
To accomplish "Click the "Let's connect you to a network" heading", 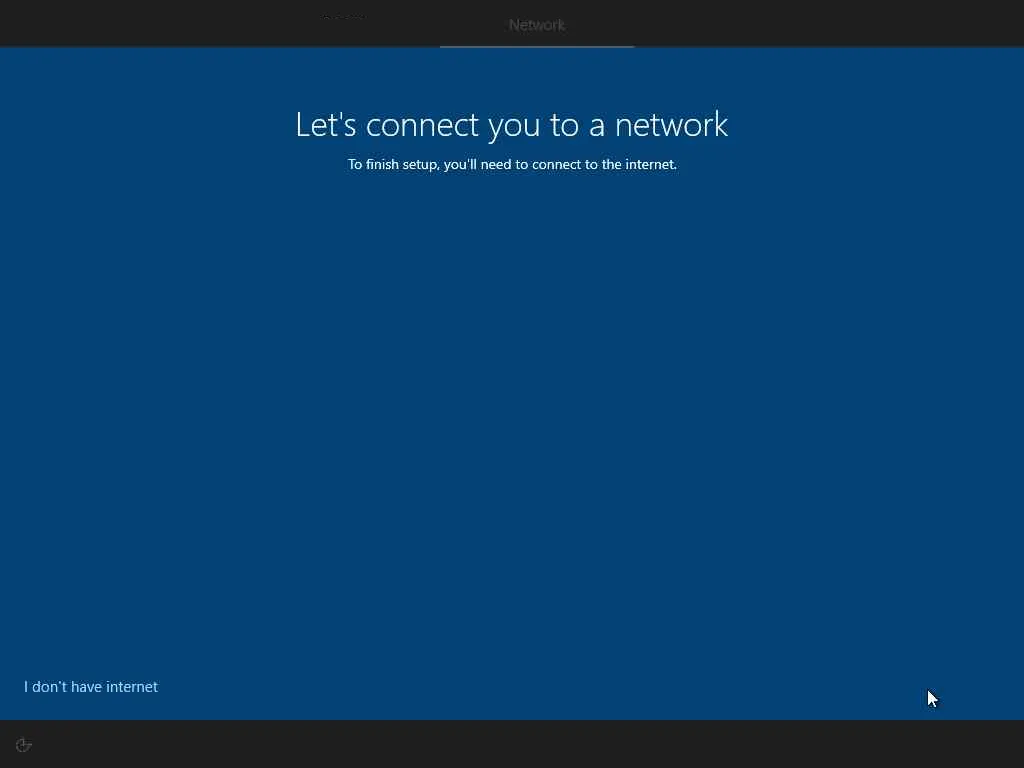I will click(x=511, y=124).
